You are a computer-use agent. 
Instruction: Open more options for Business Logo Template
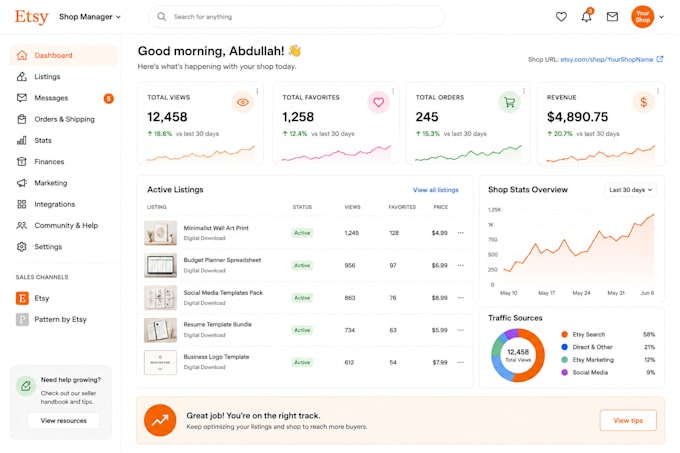461,362
